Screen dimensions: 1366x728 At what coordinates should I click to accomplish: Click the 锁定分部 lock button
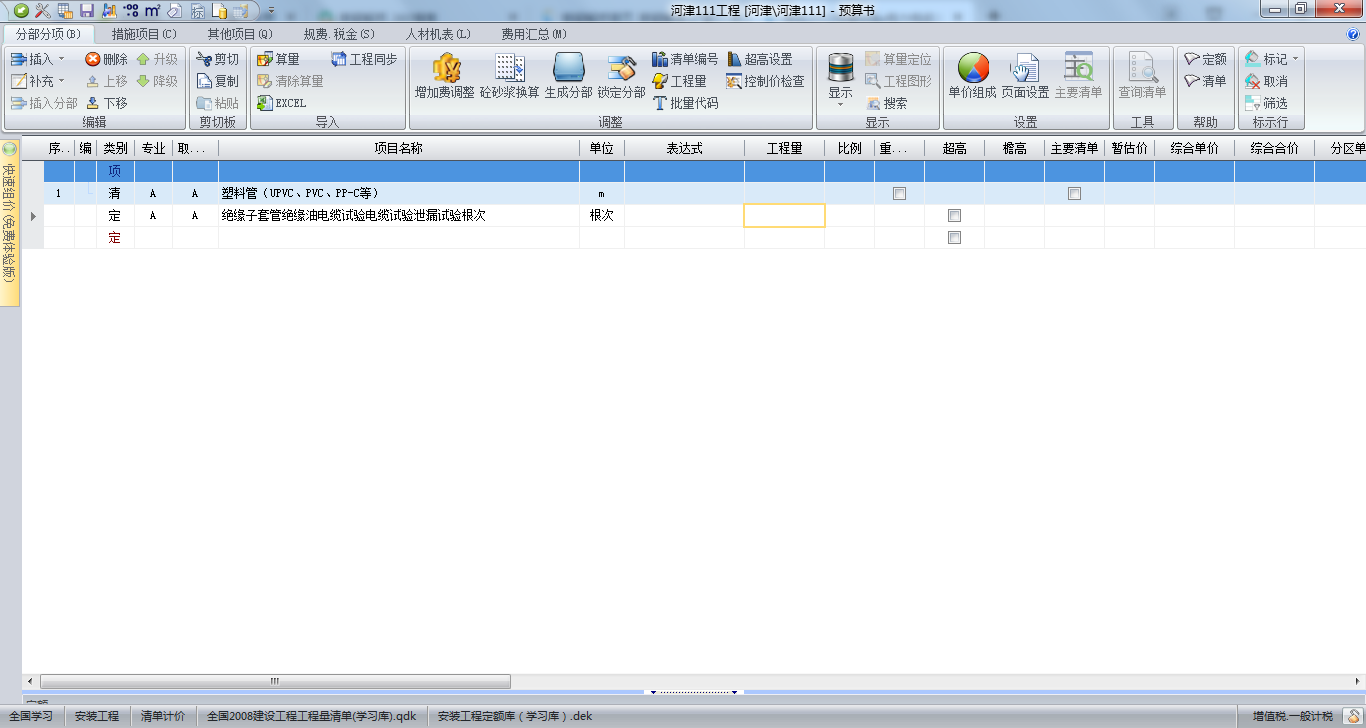[x=622, y=76]
